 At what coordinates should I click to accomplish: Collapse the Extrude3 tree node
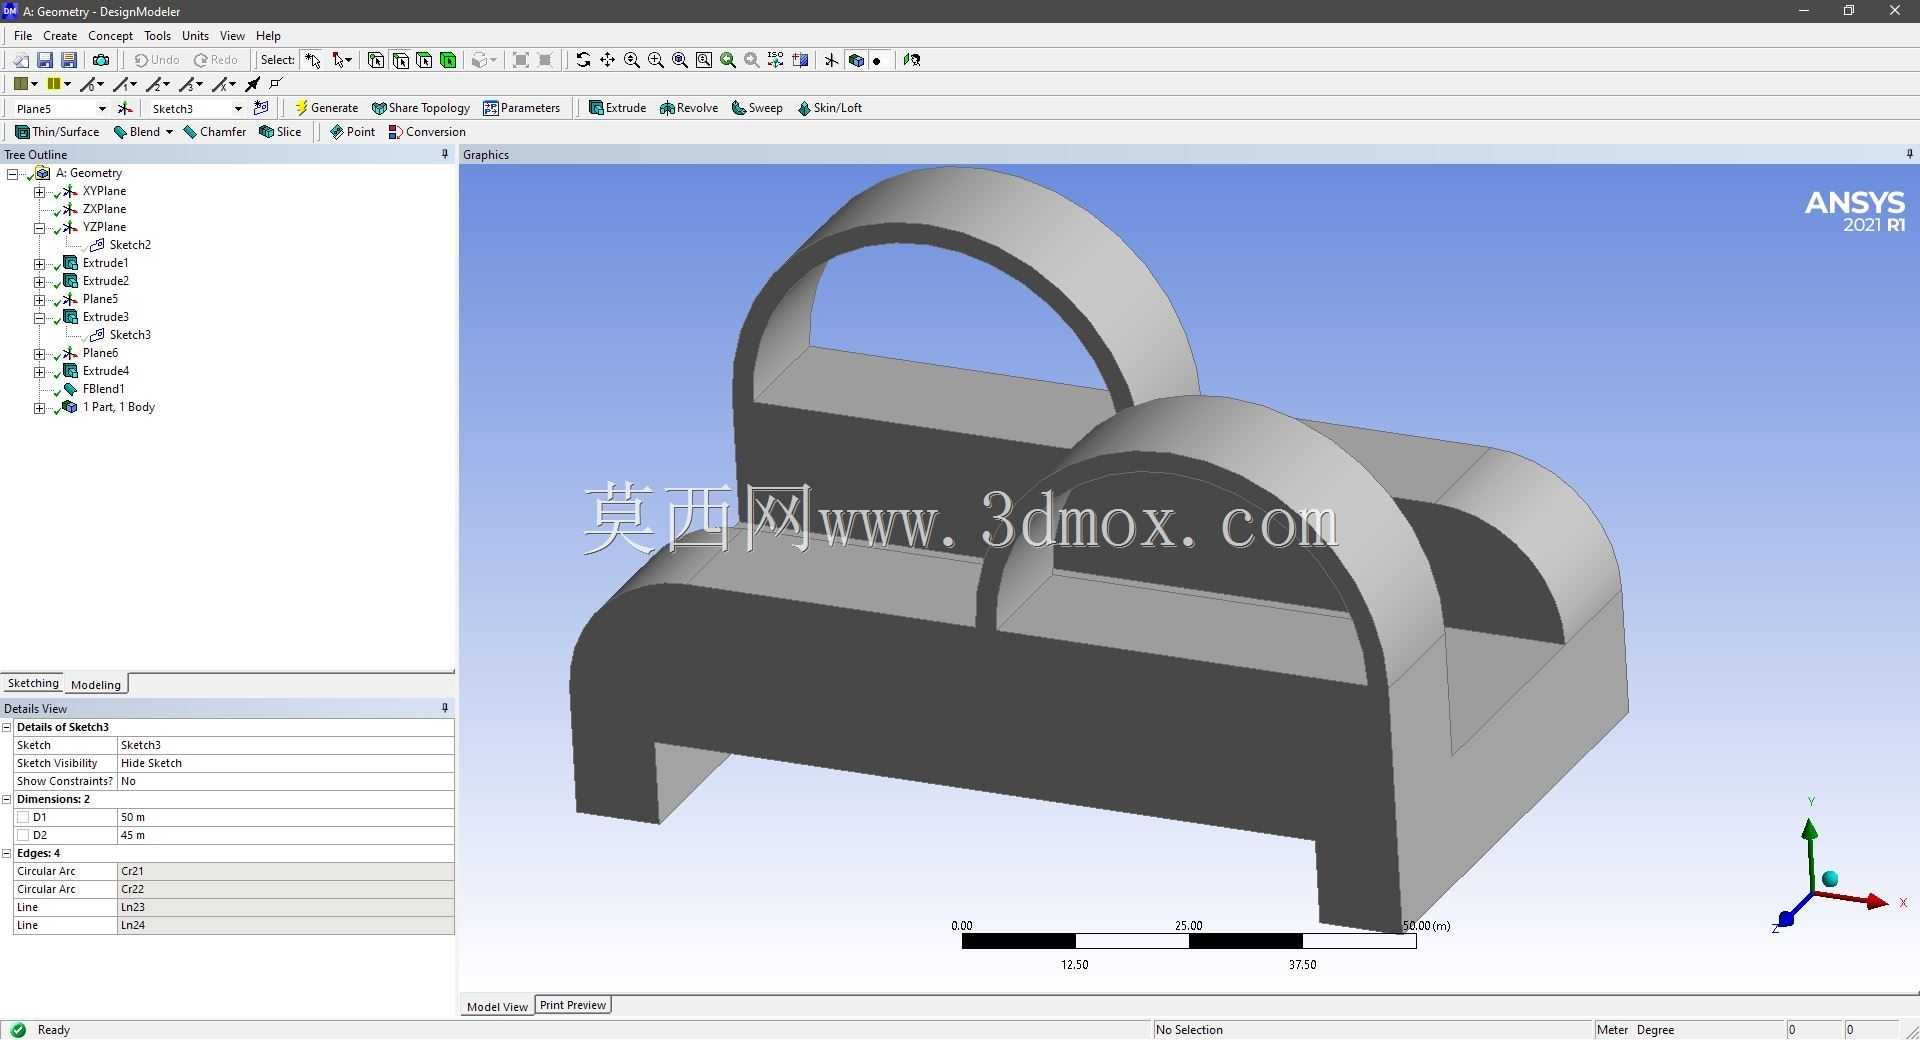point(39,317)
